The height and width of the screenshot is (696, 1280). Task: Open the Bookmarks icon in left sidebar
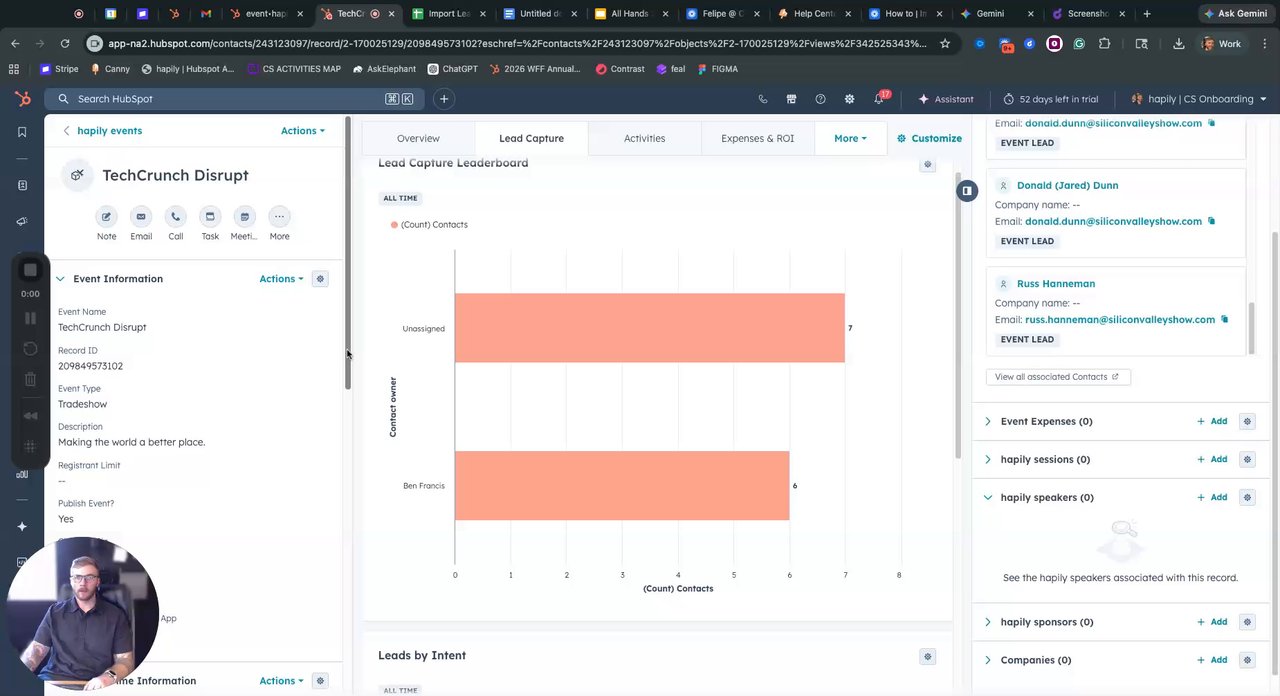click(22, 132)
